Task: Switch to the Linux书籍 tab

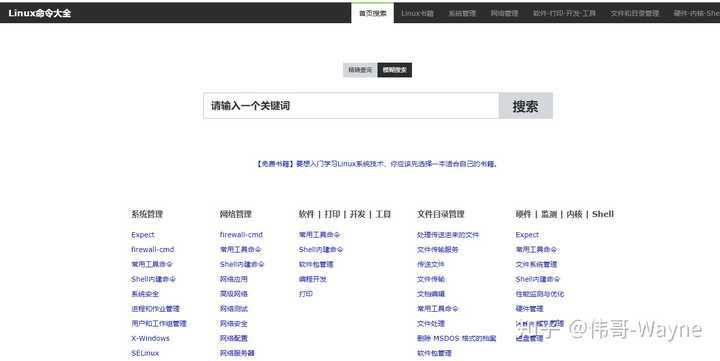Action: pyautogui.click(x=417, y=13)
